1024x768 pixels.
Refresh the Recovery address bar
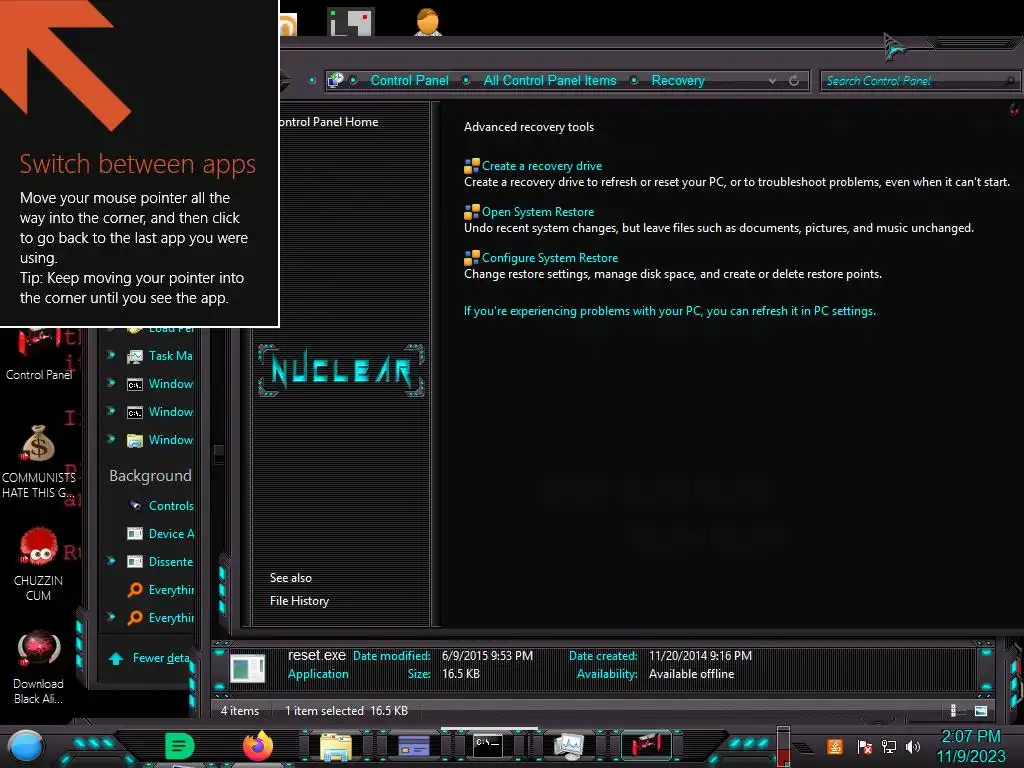tap(794, 80)
